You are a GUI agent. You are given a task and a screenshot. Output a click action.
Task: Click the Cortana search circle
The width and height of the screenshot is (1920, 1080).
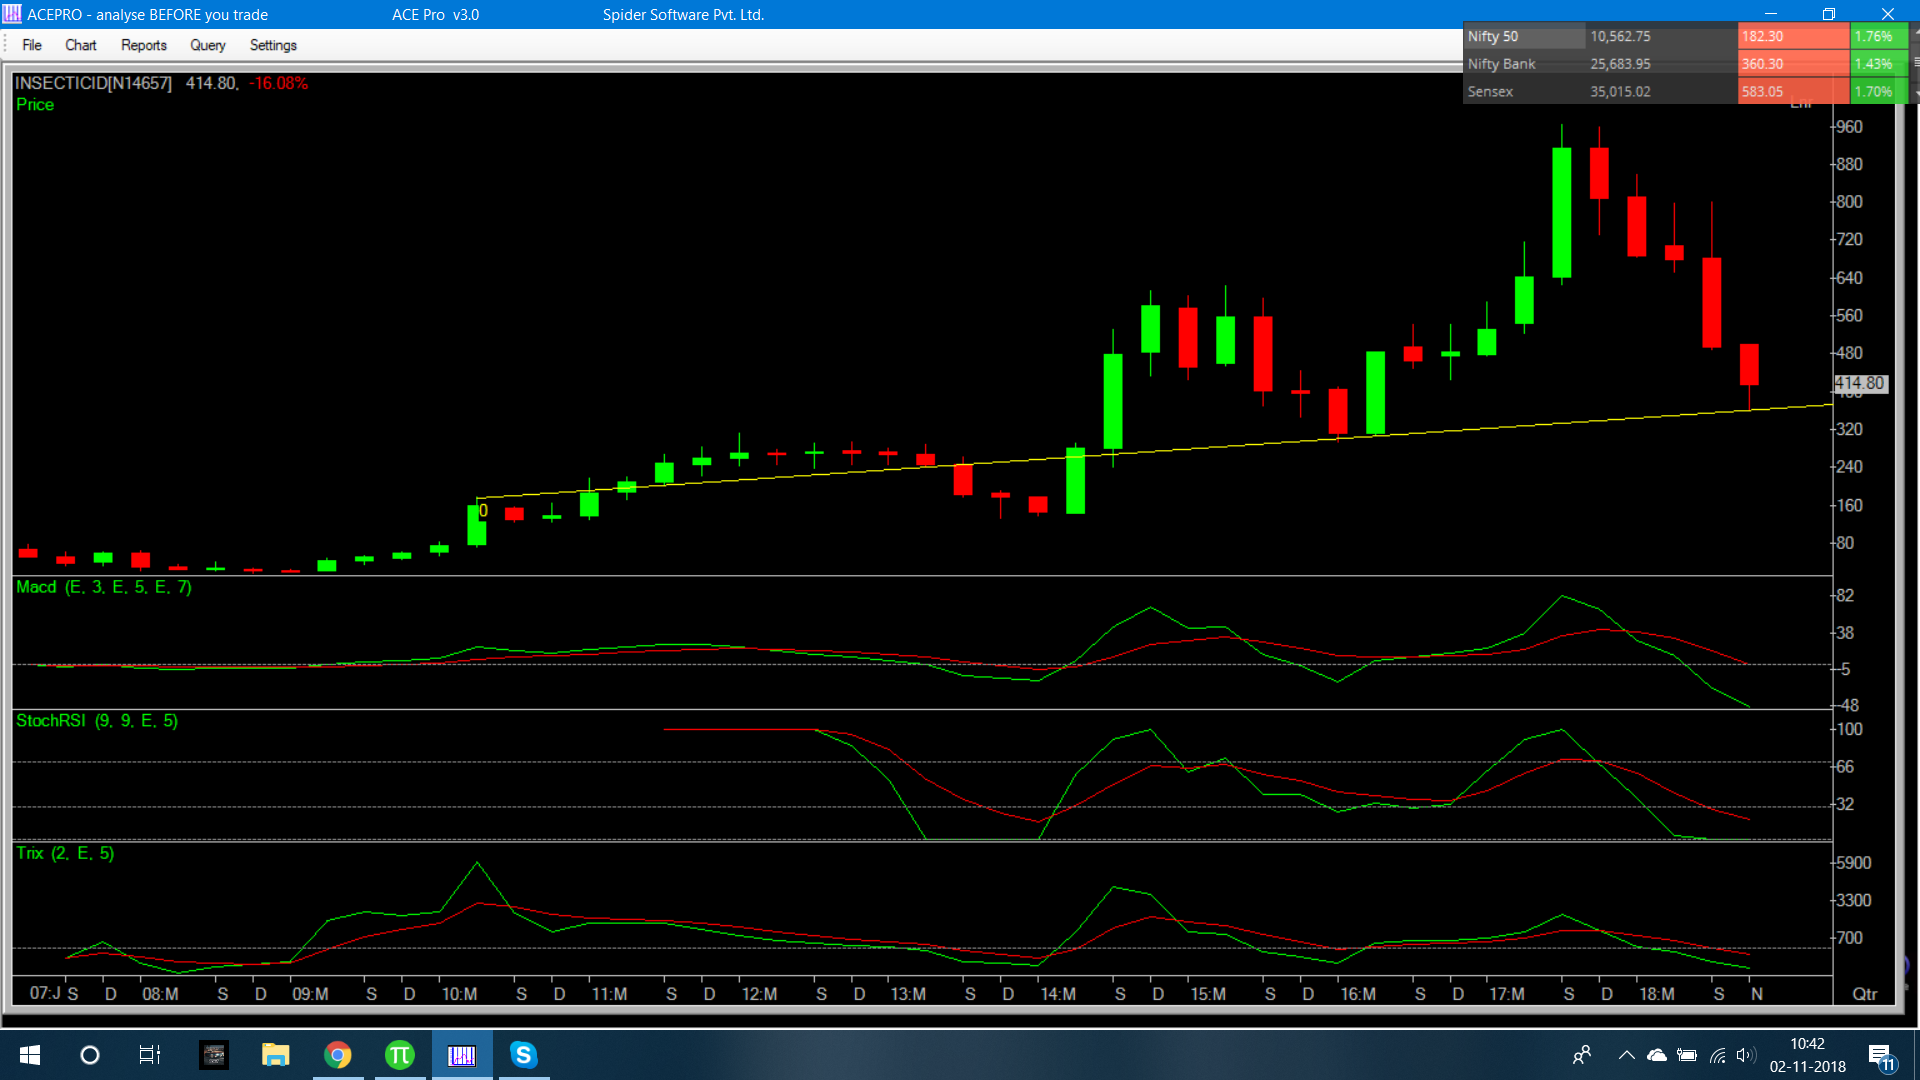tap(90, 1055)
